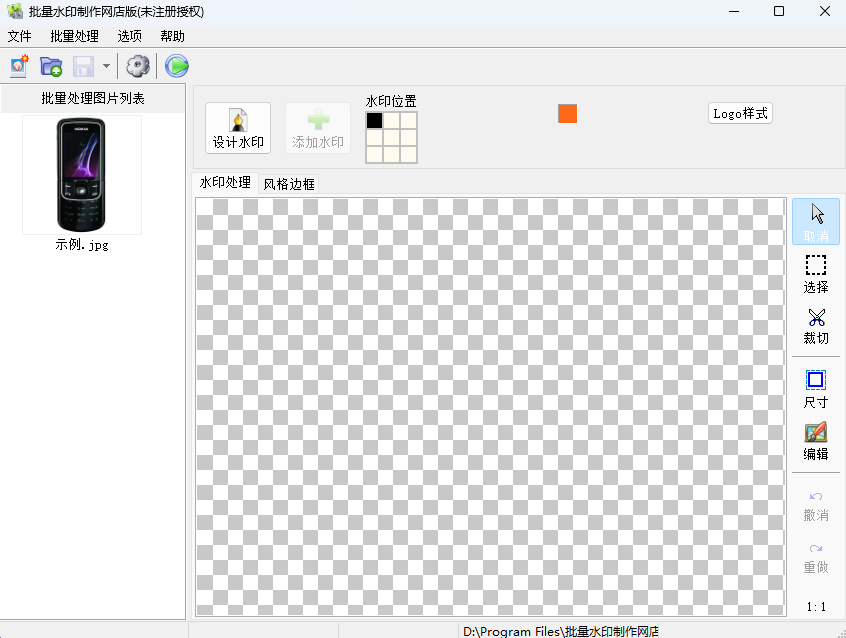The width and height of the screenshot is (846, 638).
Task: Select the 取消 pointer tool
Action: pyautogui.click(x=816, y=221)
